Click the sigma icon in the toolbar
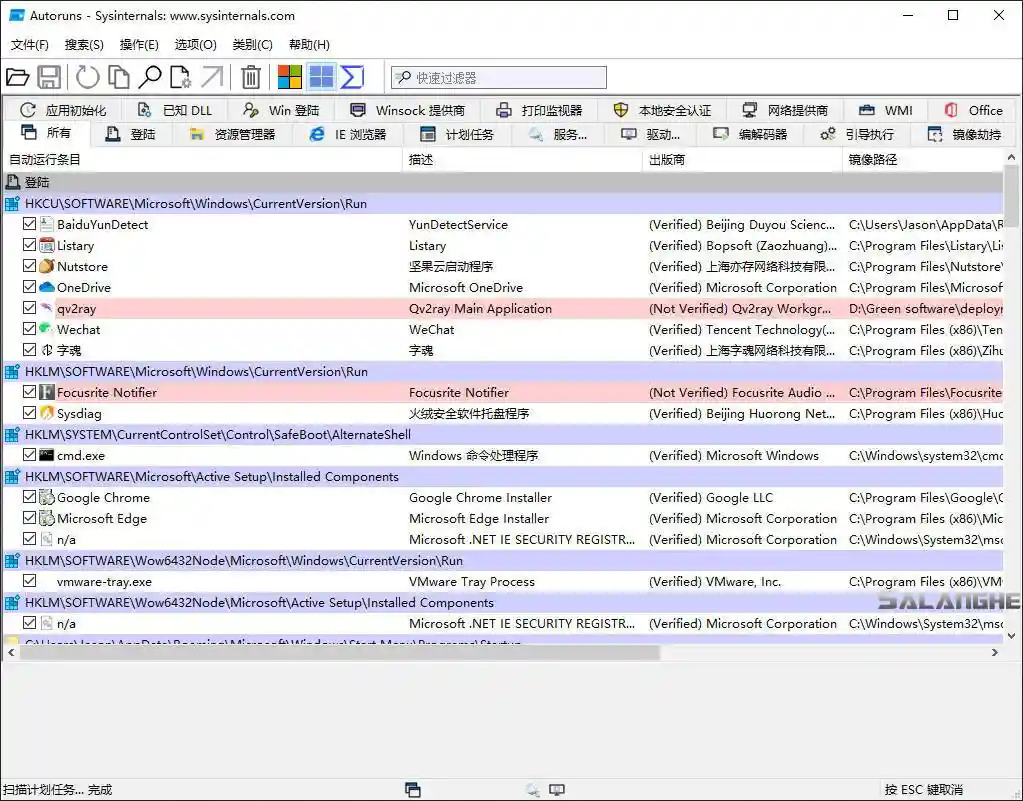Screen dimensions: 1023x801 (x=352, y=77)
